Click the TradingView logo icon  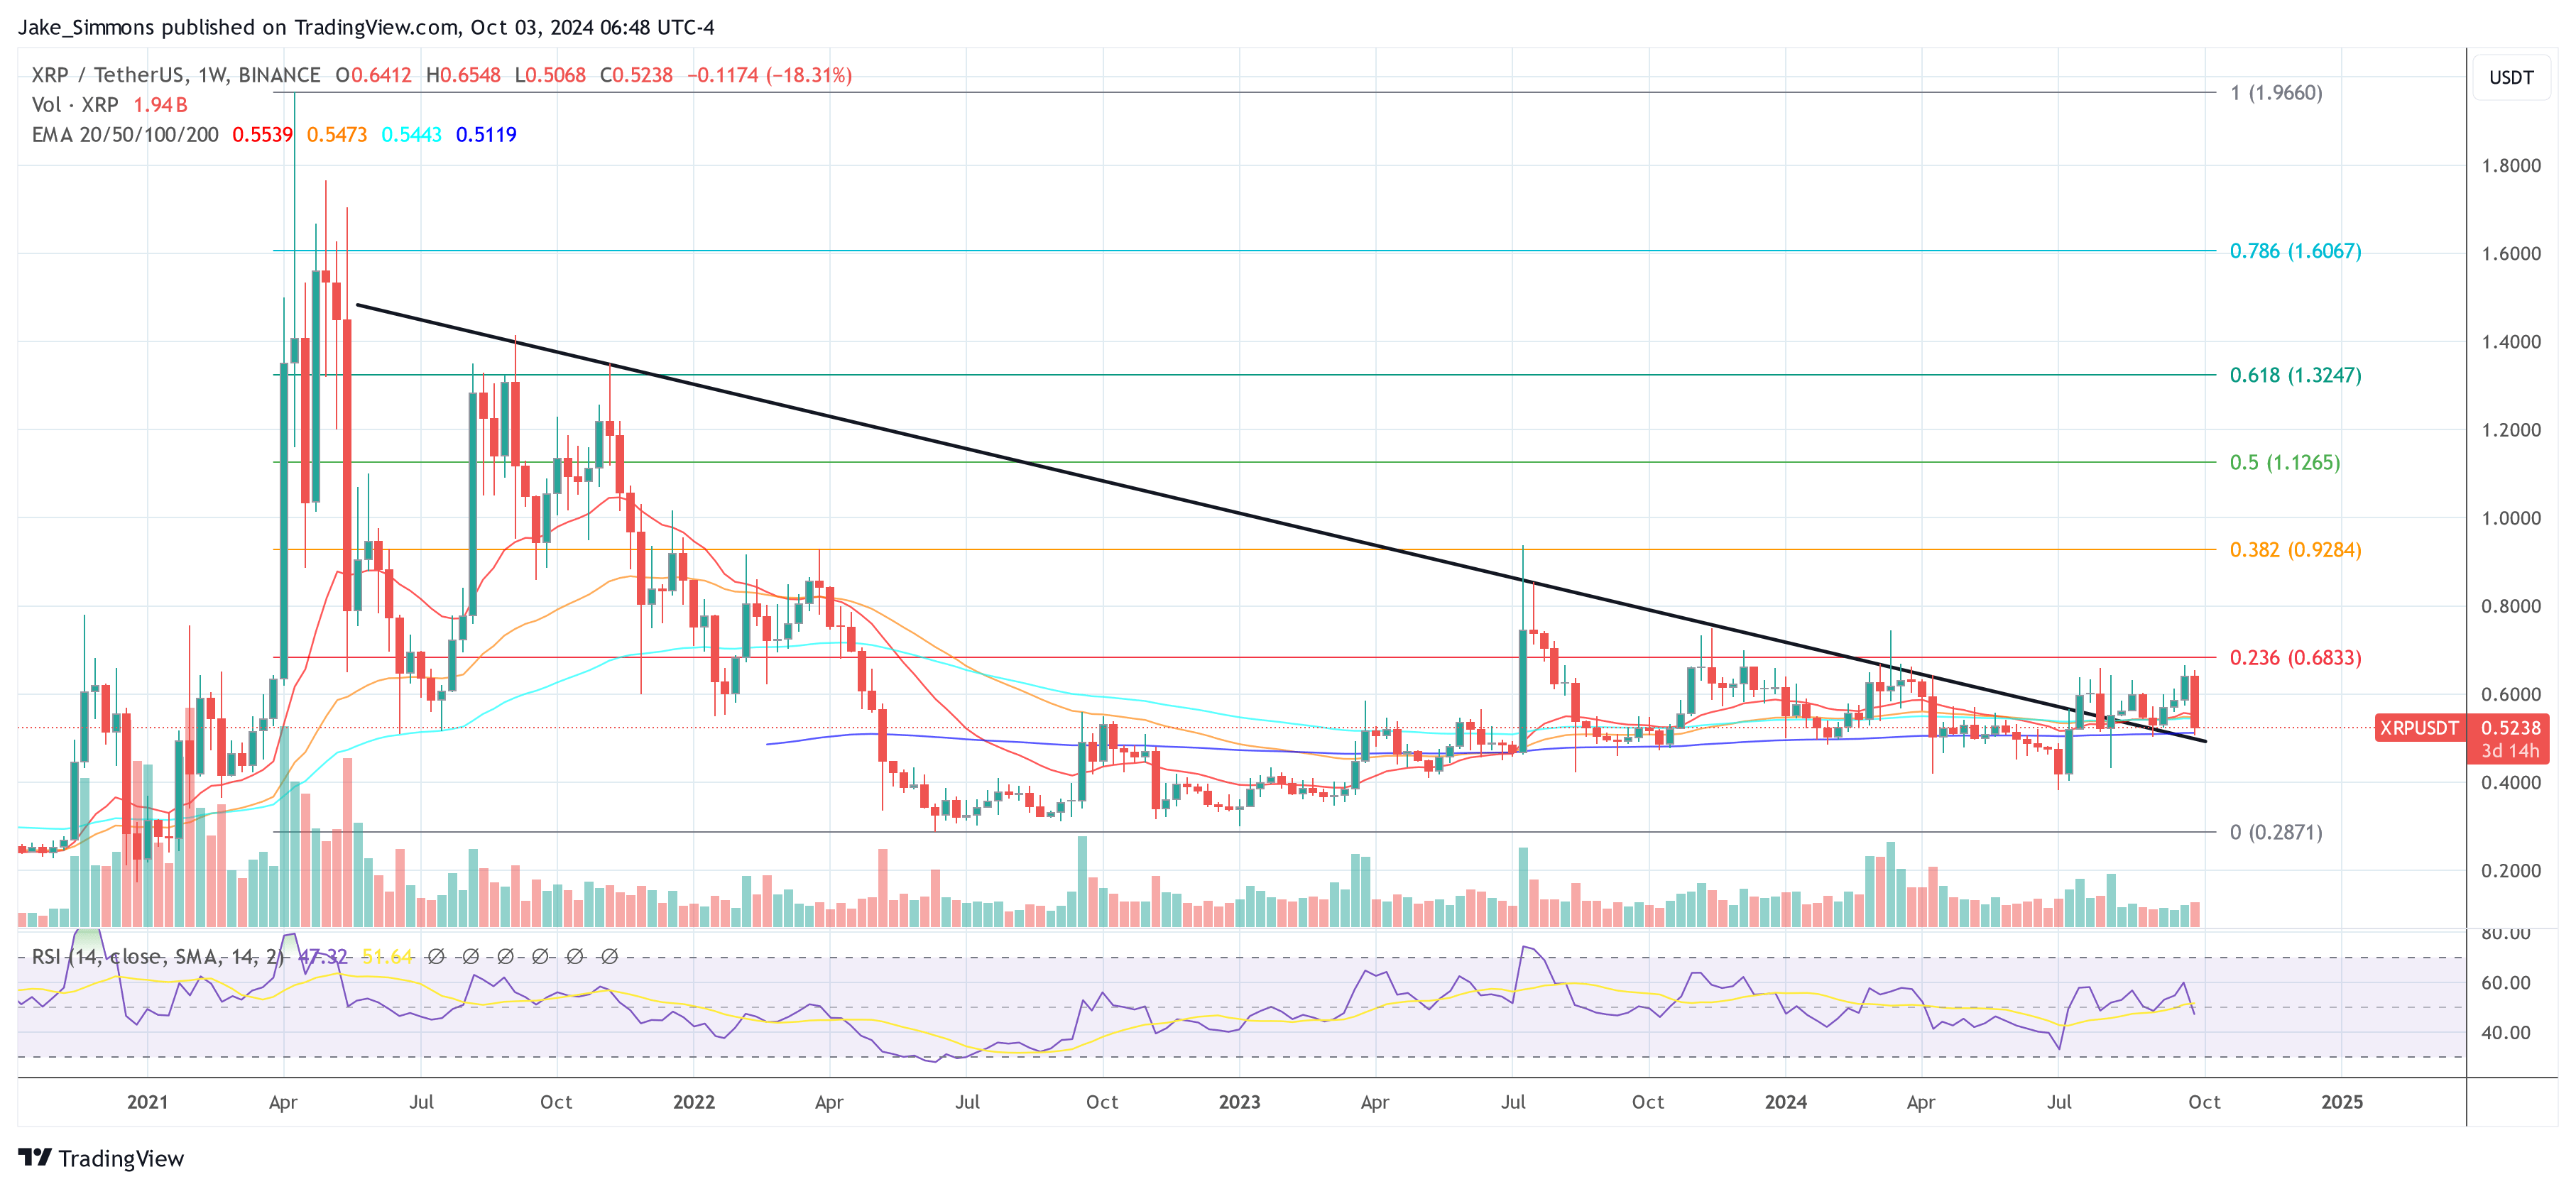pyautogui.click(x=35, y=1157)
